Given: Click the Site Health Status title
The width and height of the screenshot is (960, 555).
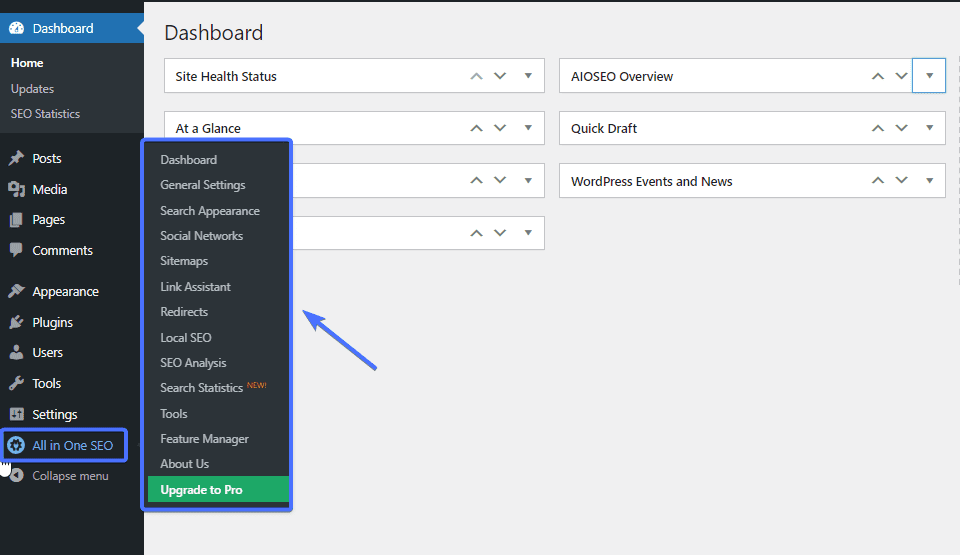Looking at the screenshot, I should [x=226, y=76].
